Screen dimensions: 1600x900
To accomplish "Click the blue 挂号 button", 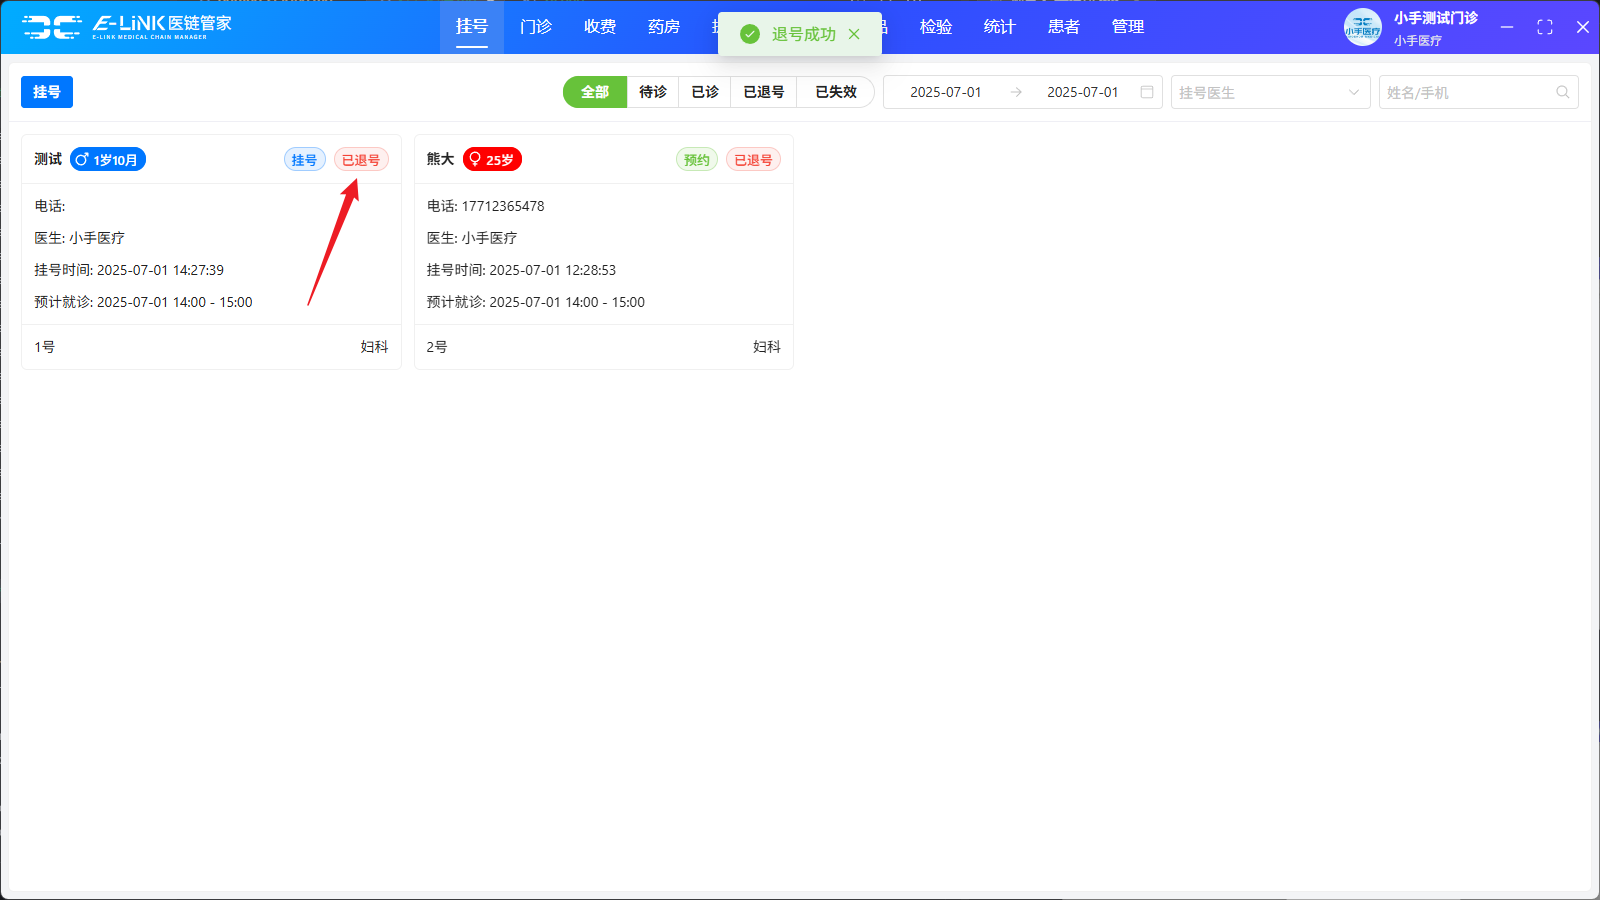I will pyautogui.click(x=47, y=92).
